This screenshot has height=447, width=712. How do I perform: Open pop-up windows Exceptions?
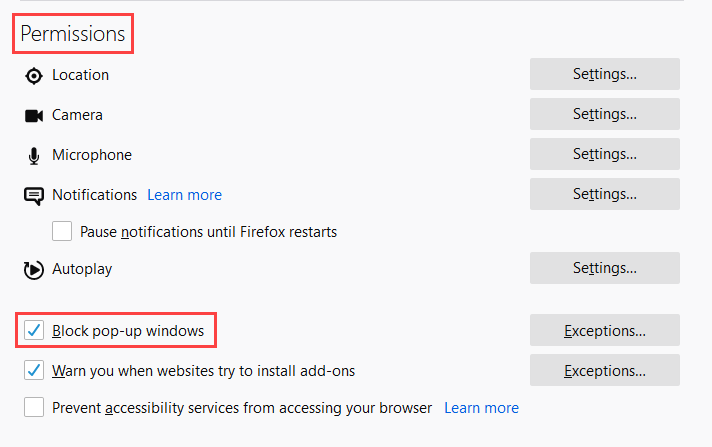click(604, 330)
